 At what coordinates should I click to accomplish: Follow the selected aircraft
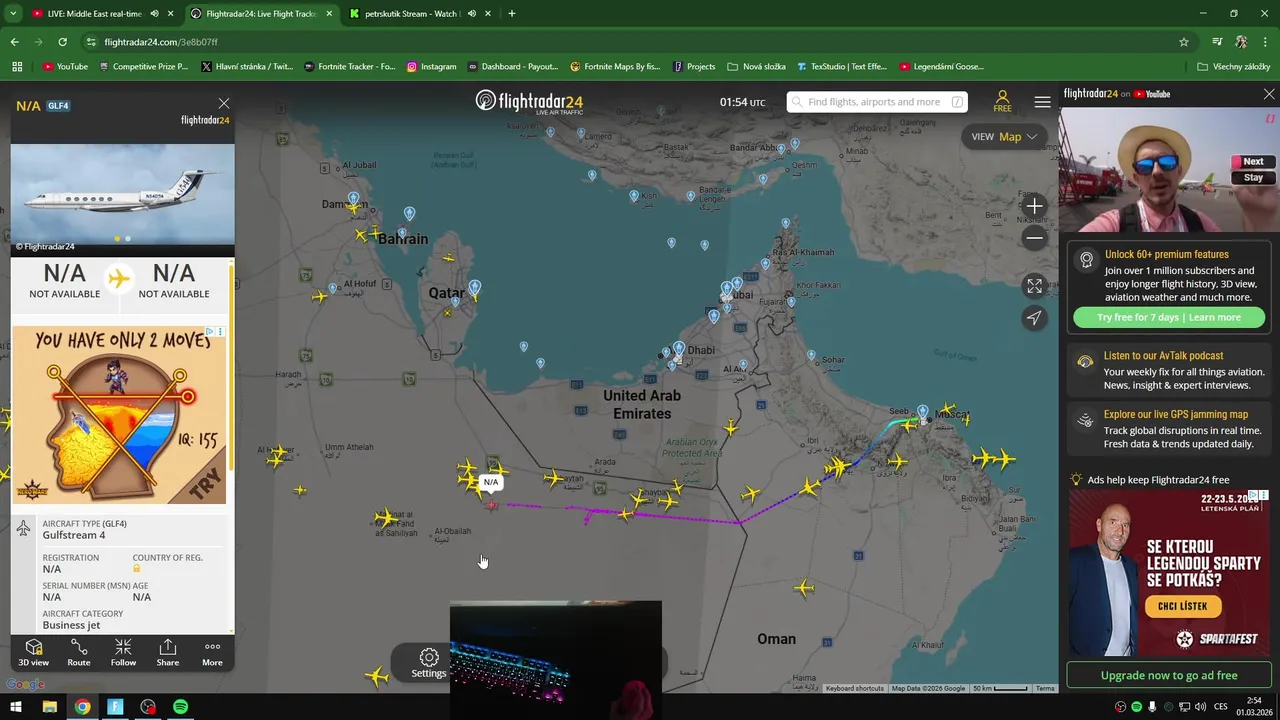tap(123, 652)
